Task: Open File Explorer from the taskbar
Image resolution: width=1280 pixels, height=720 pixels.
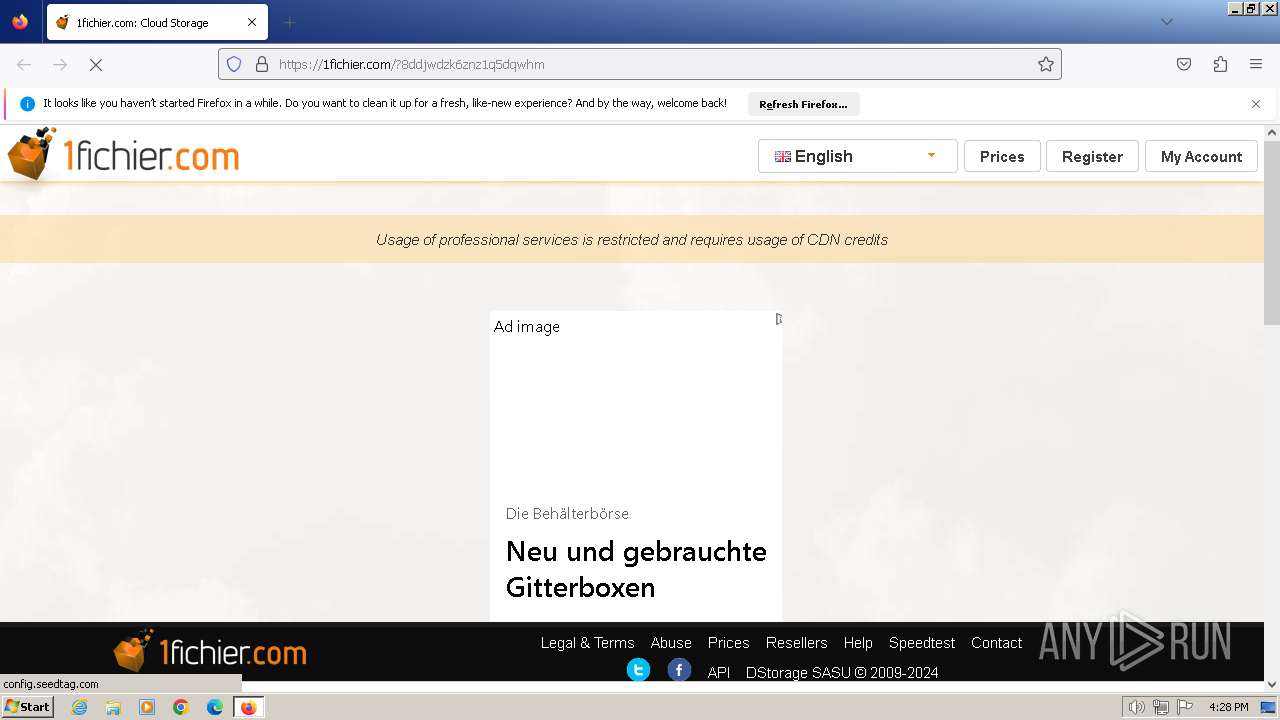Action: tap(113, 707)
